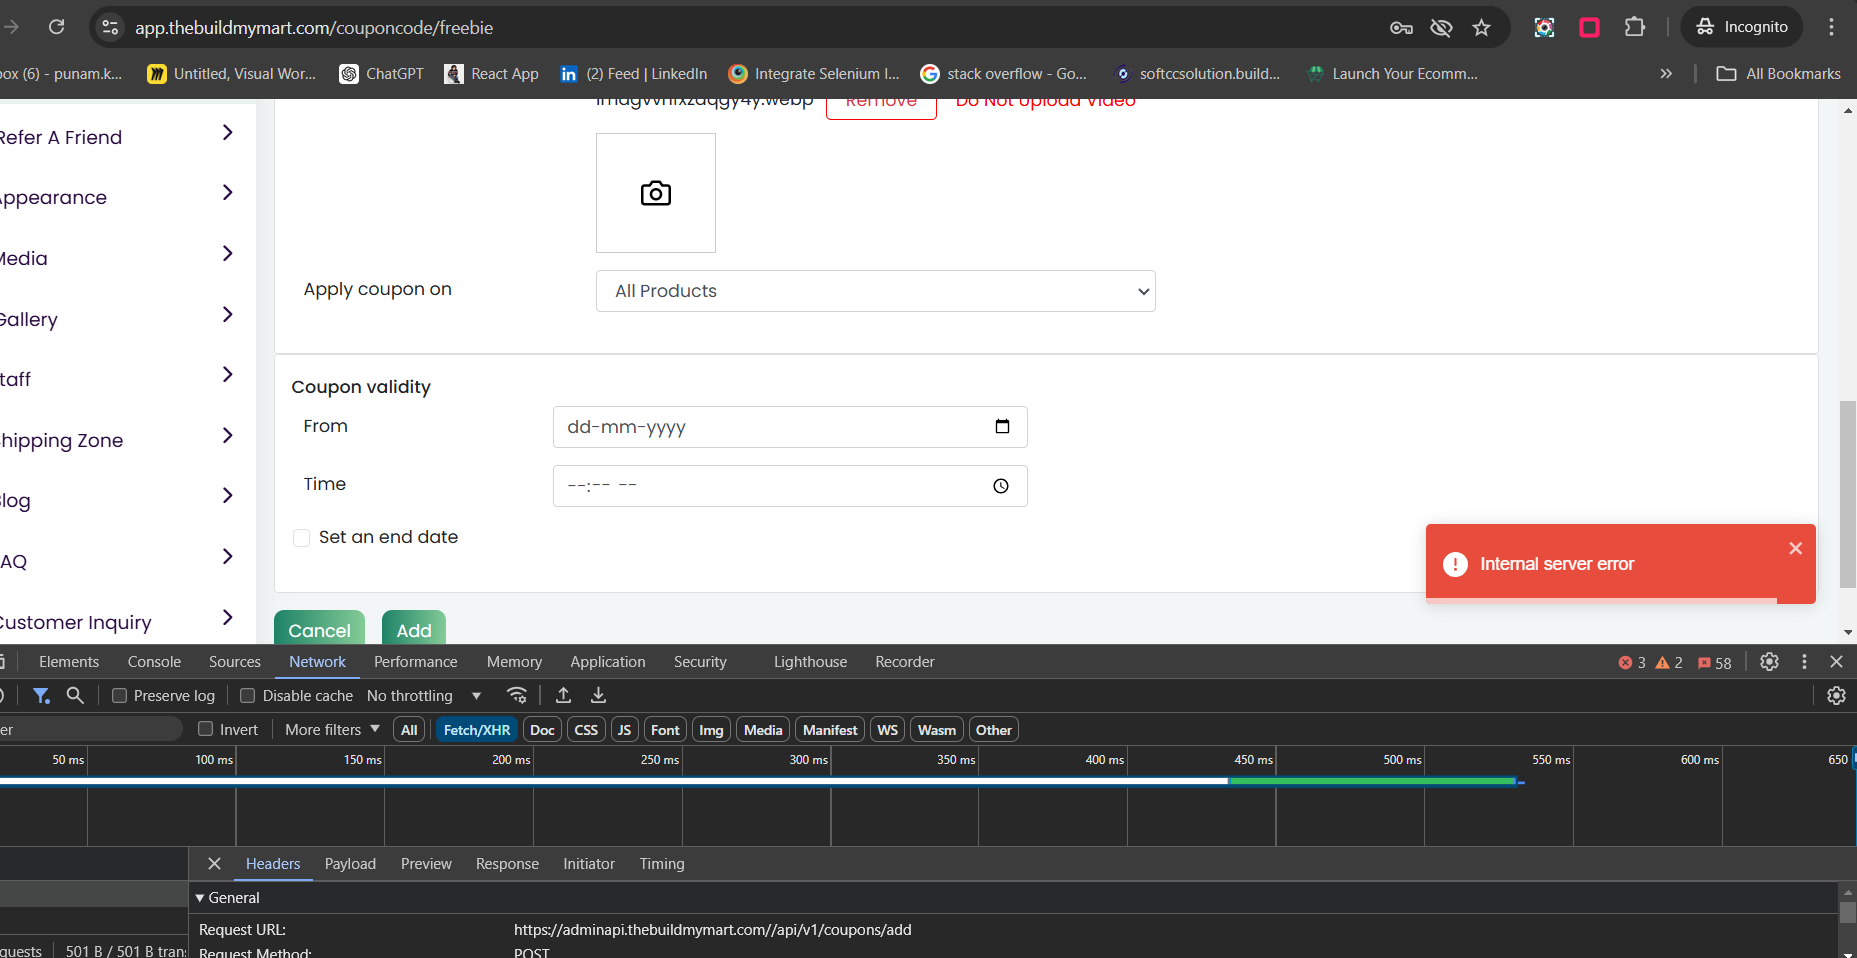Click the errors count badge showing 3
1857x958 pixels.
pos(1632,663)
